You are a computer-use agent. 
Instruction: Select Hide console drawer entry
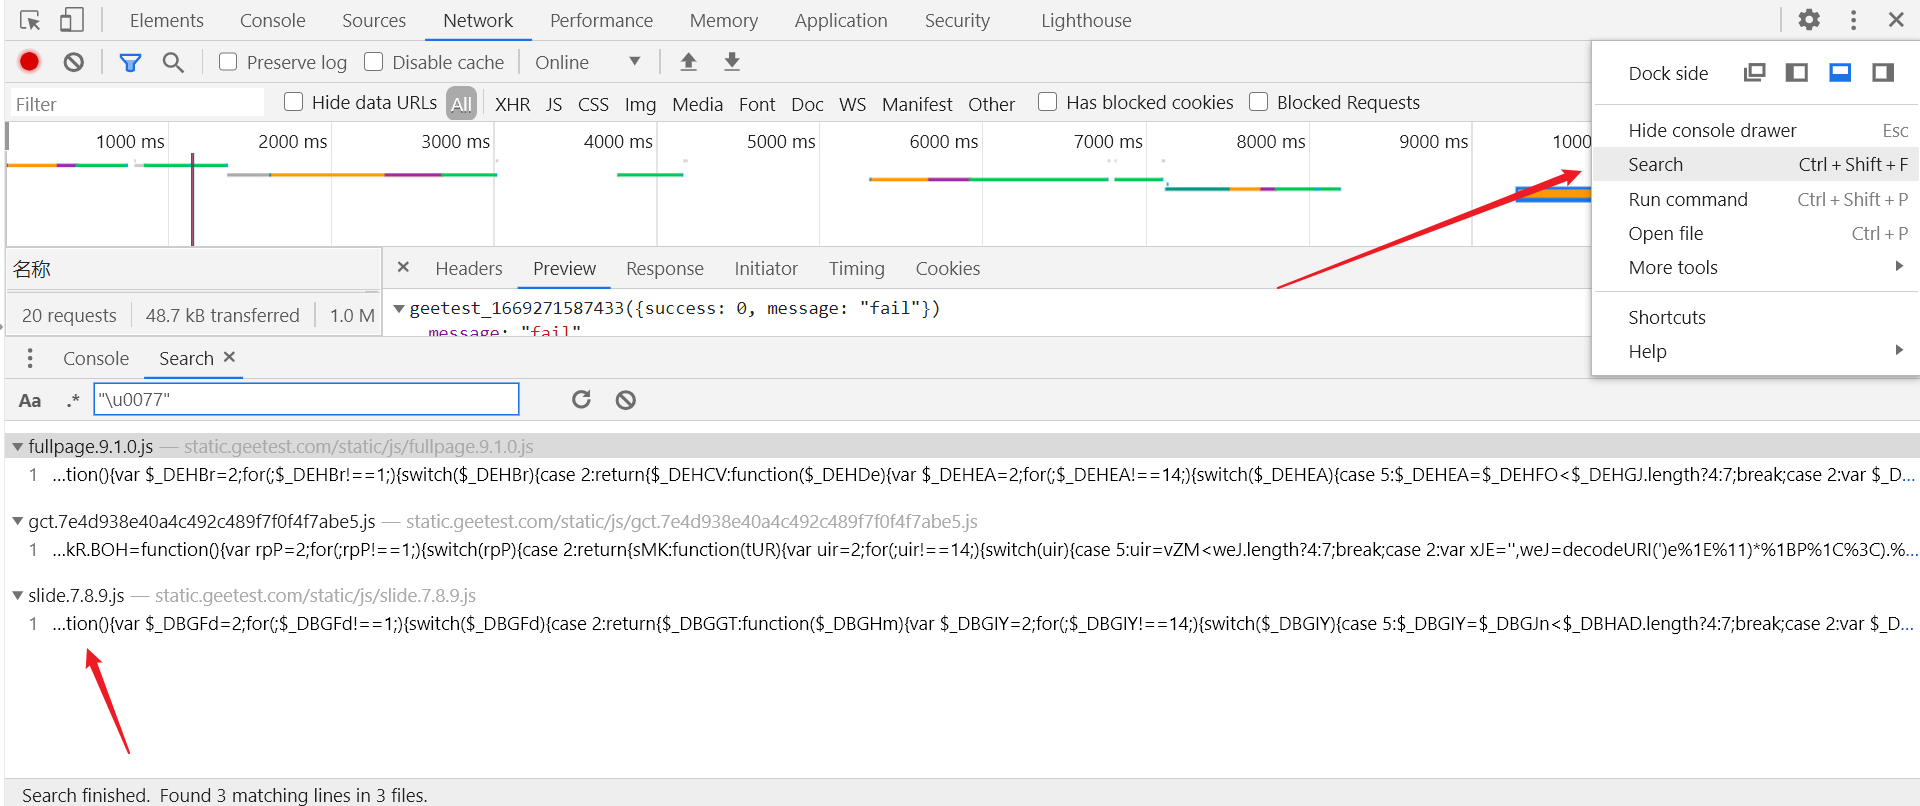pyautogui.click(x=1755, y=130)
